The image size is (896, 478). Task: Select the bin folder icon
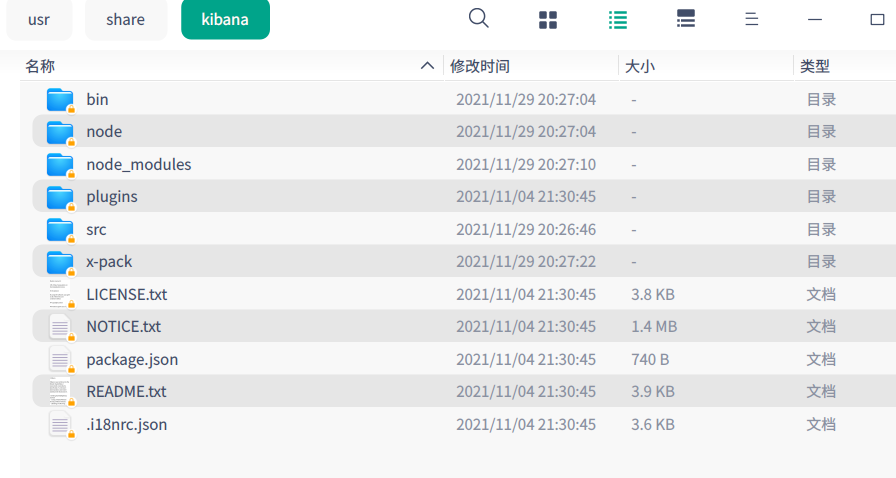tap(61, 100)
